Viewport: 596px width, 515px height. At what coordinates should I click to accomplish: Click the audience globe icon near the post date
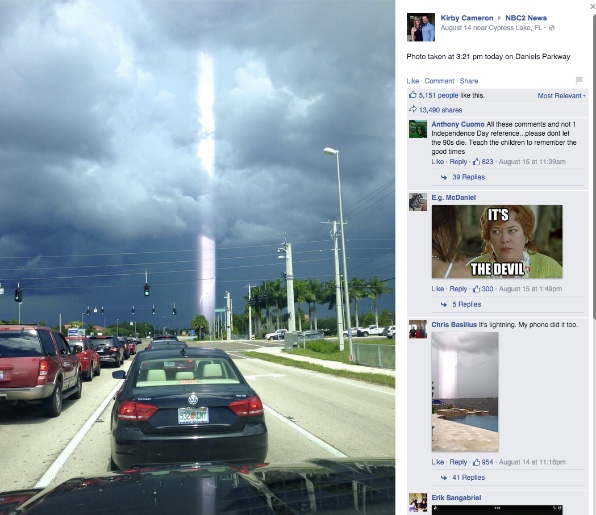552,28
